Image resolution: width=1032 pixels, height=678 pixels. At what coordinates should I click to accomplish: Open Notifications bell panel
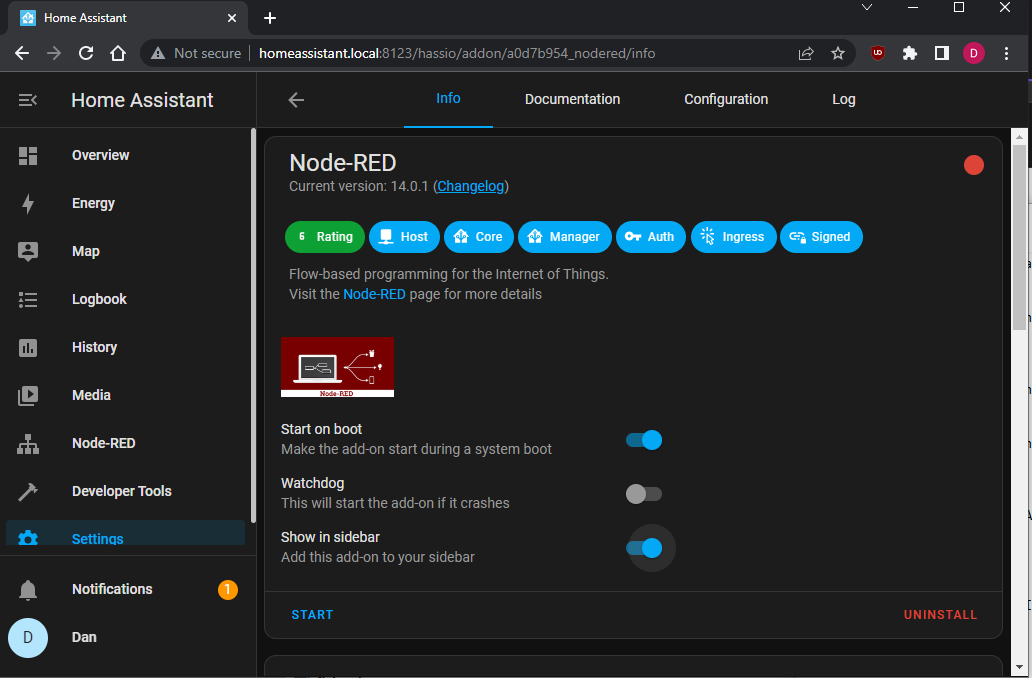[125, 590]
